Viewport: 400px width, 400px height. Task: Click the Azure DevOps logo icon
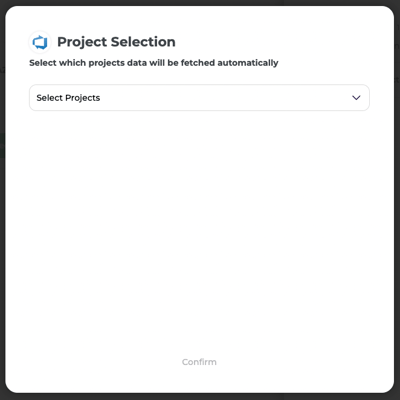(x=40, y=42)
